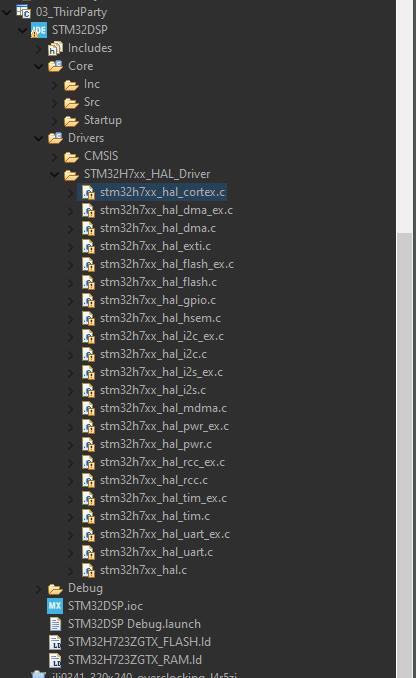Click the STM32H723ZGTX_RAM.ld file icon
Screen dimensions: 416x678
(55, 660)
